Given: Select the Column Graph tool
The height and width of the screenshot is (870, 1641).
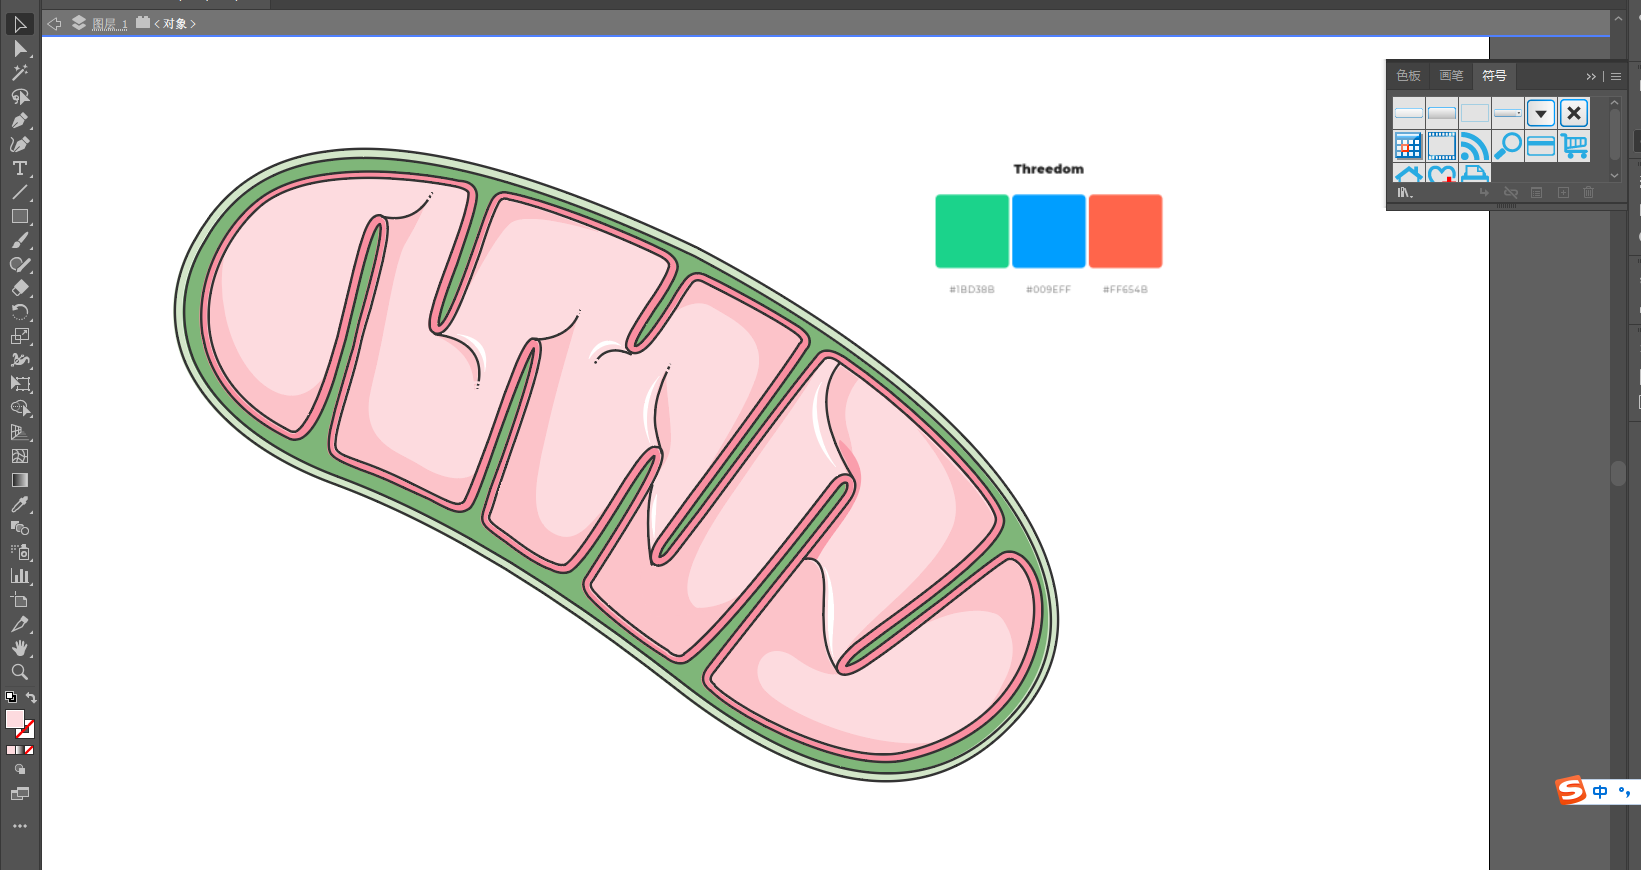Looking at the screenshot, I should [20, 576].
